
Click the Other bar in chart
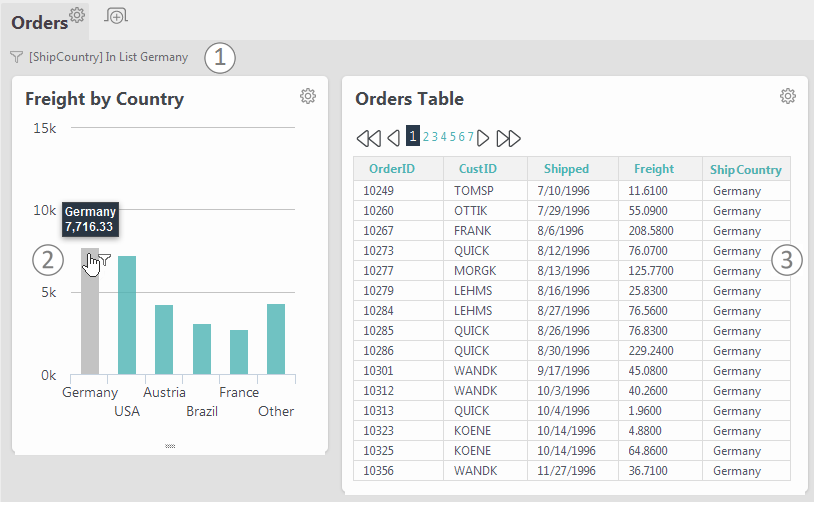pos(276,339)
